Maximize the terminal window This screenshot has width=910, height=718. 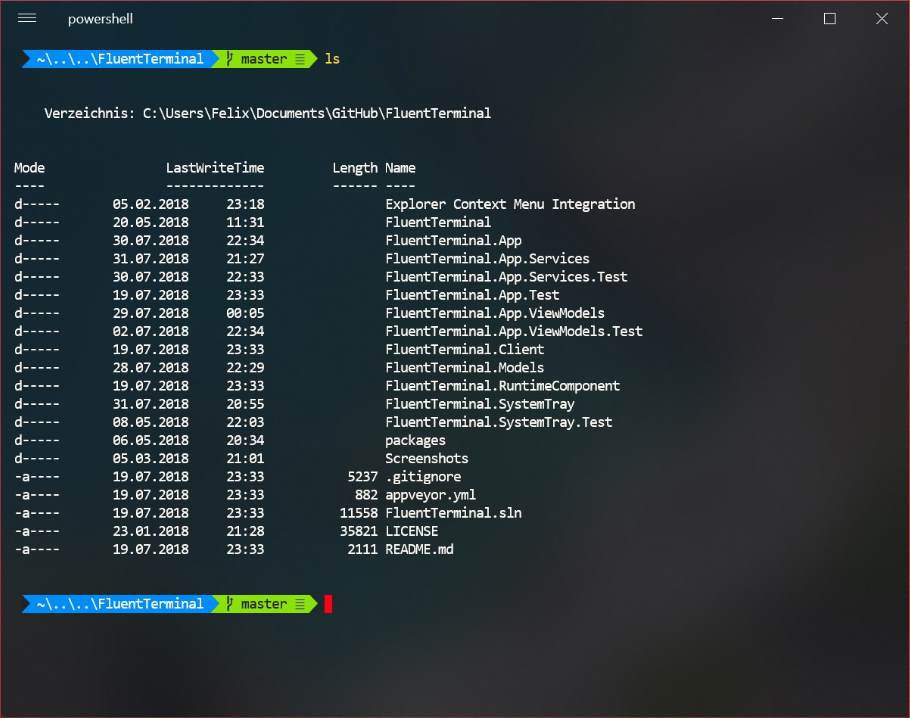[830, 19]
